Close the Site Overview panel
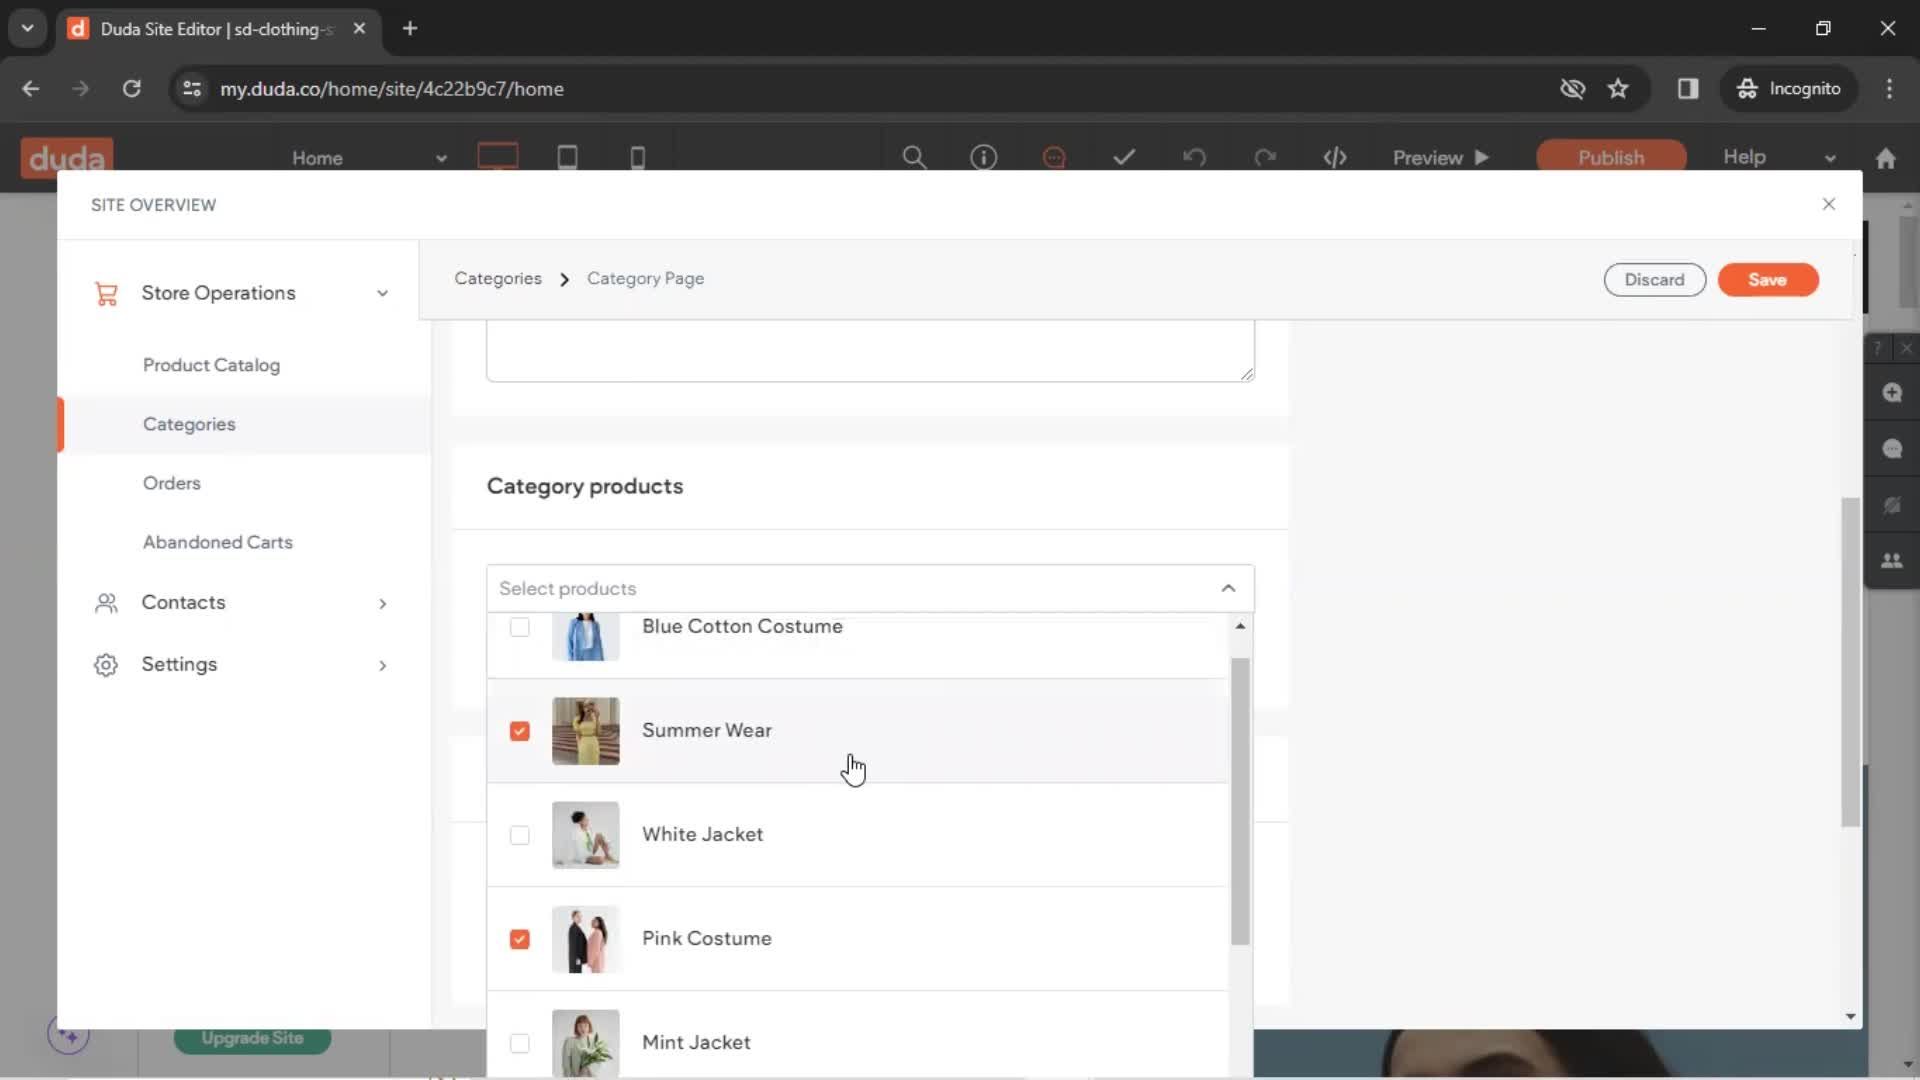The height and width of the screenshot is (1080, 1920). (x=1828, y=204)
